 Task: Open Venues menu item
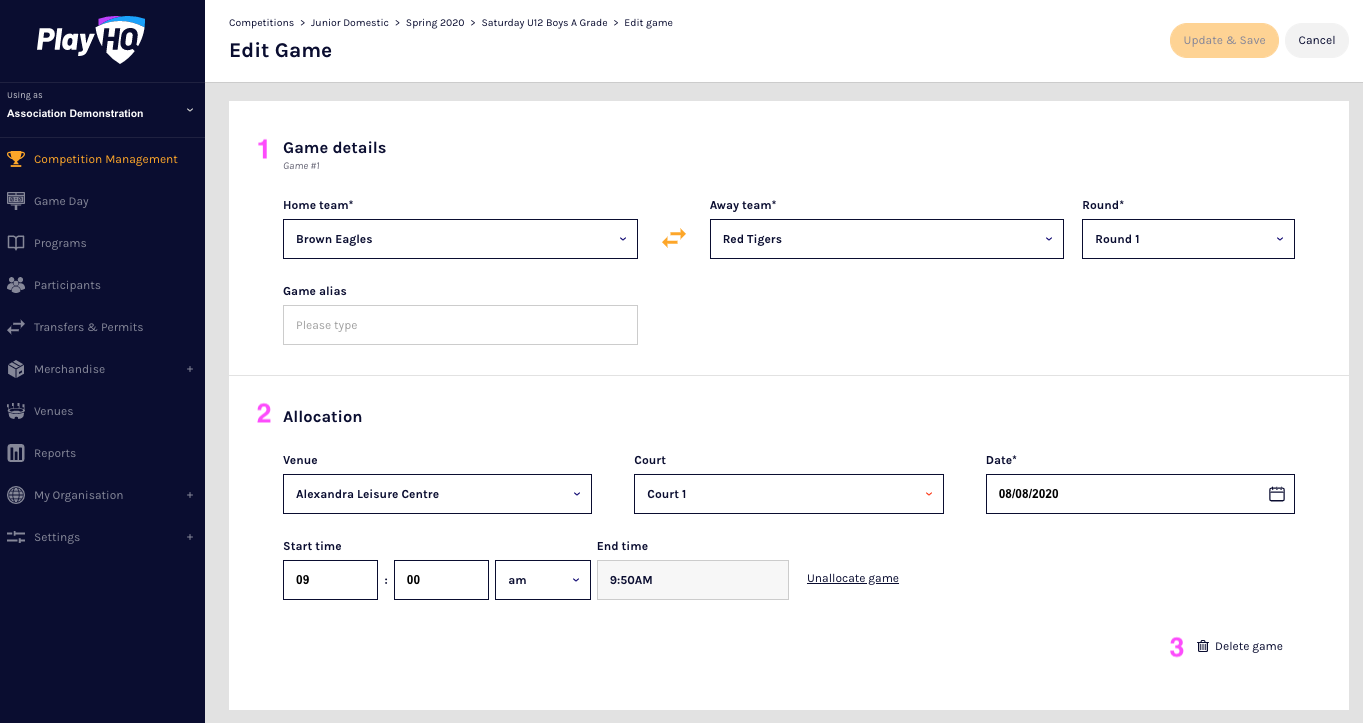(x=53, y=411)
